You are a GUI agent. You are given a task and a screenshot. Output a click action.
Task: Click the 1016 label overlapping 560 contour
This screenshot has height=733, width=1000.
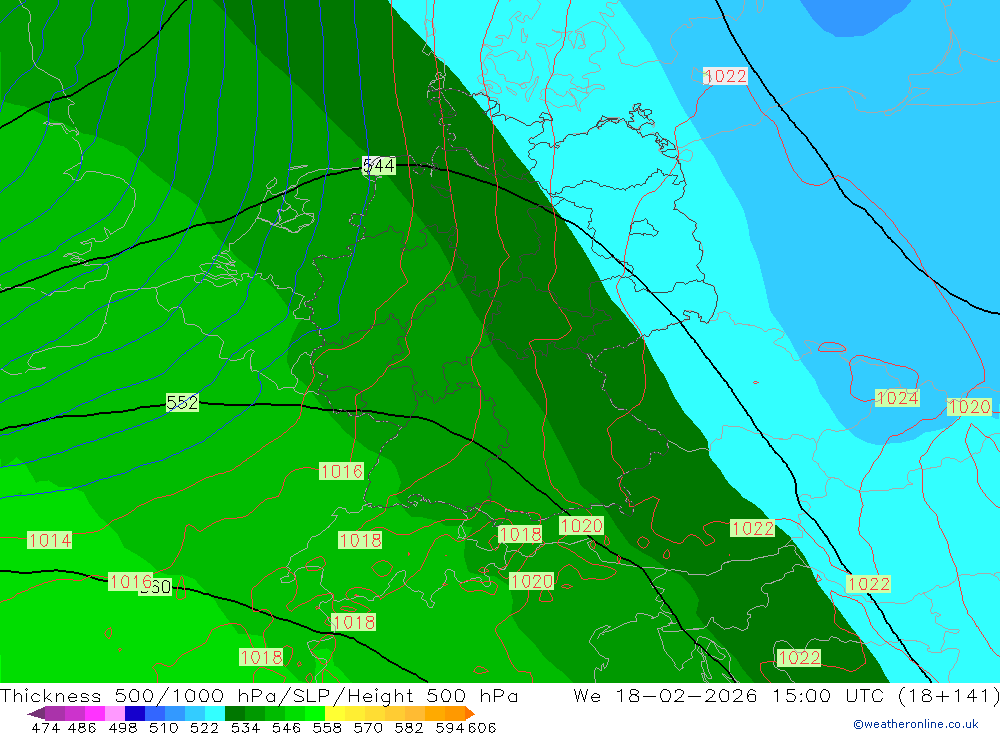pos(131,582)
